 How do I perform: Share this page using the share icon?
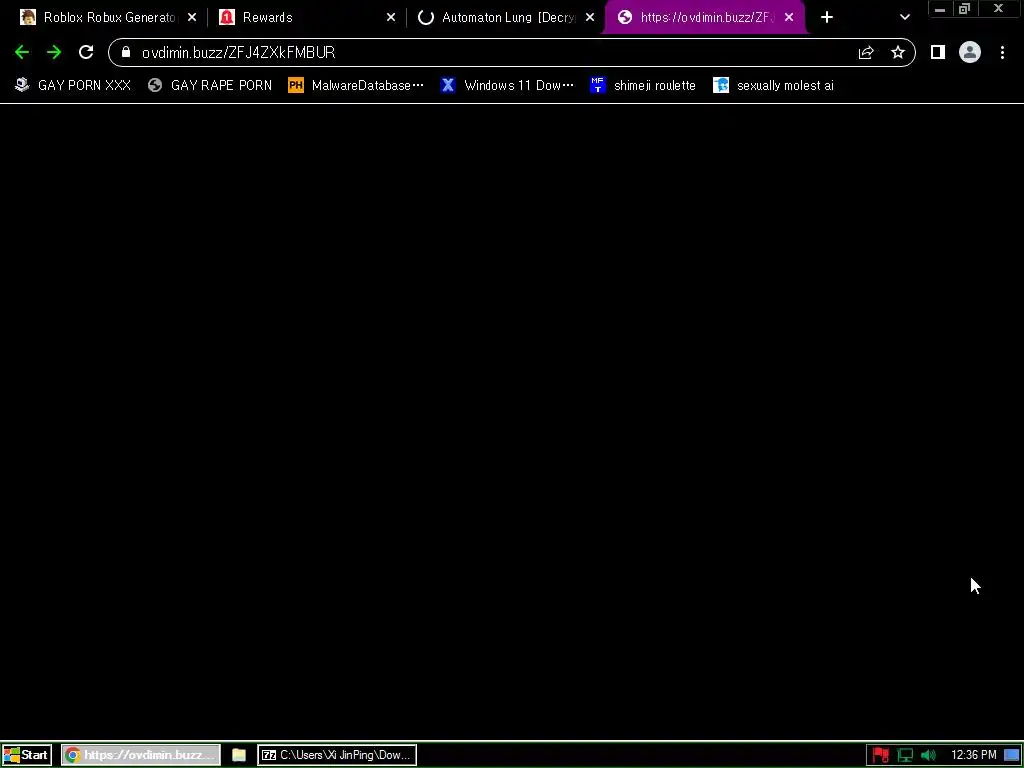click(x=866, y=52)
